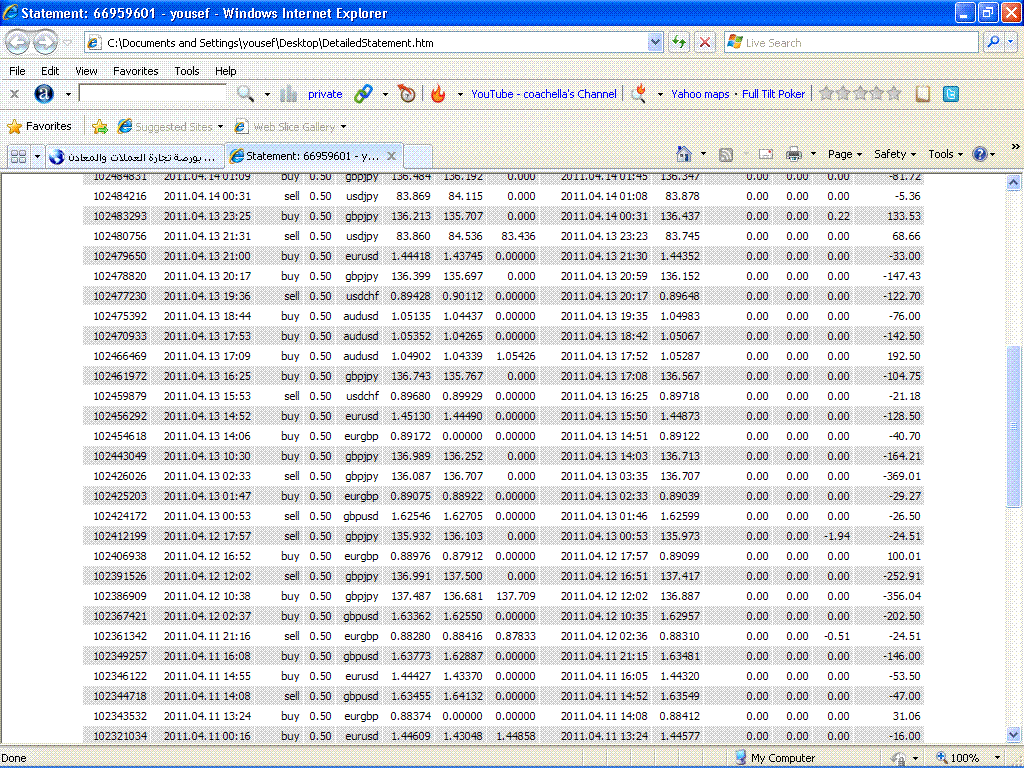Click the stopwatch icon on the toolbar
Screen dimensions: 1024x768
coord(406,94)
